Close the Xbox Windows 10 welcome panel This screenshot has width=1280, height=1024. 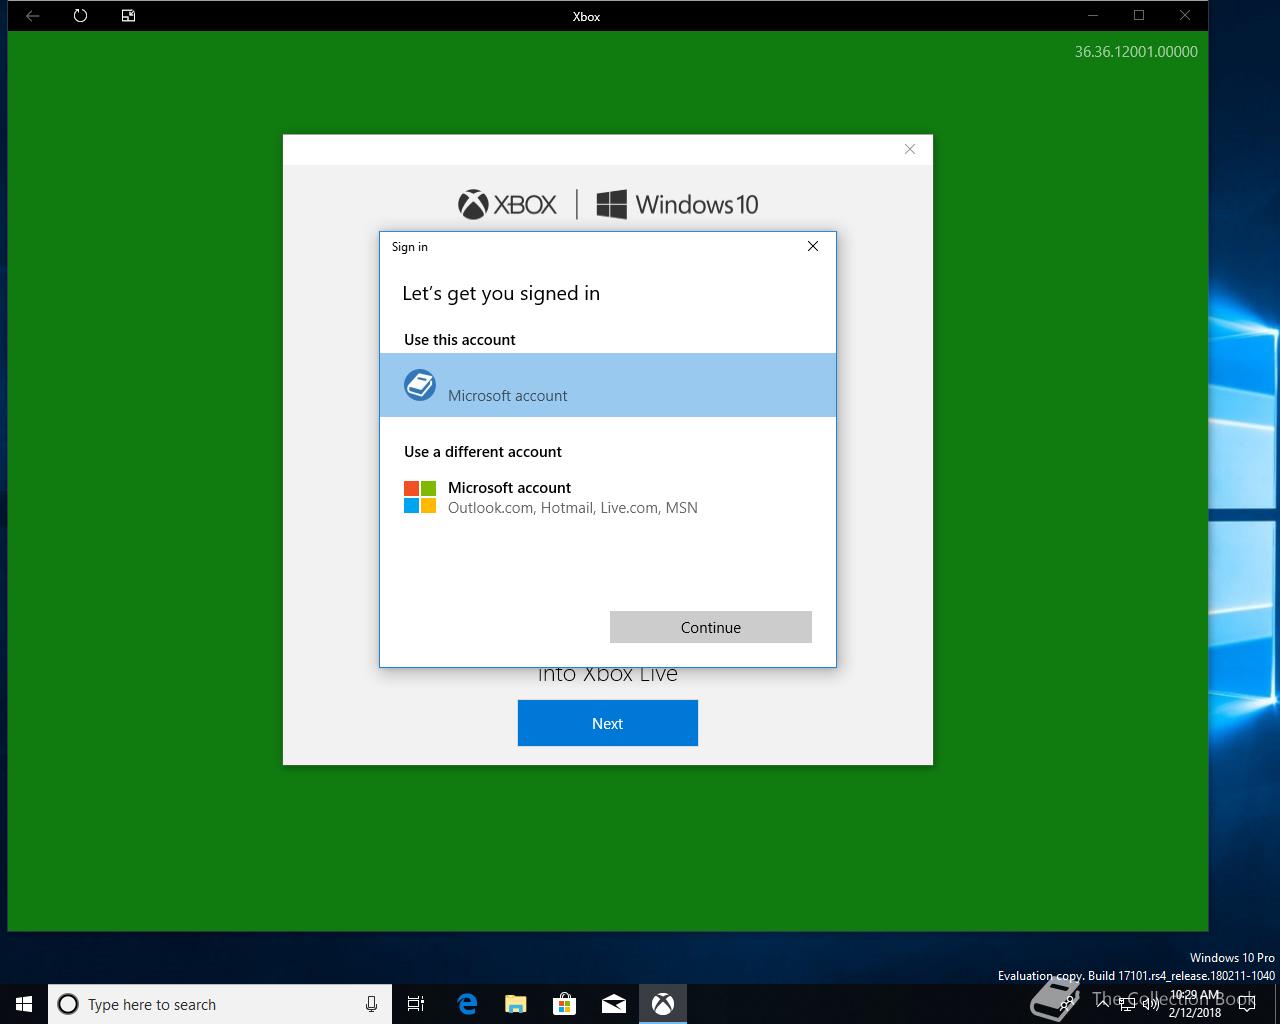(x=909, y=149)
